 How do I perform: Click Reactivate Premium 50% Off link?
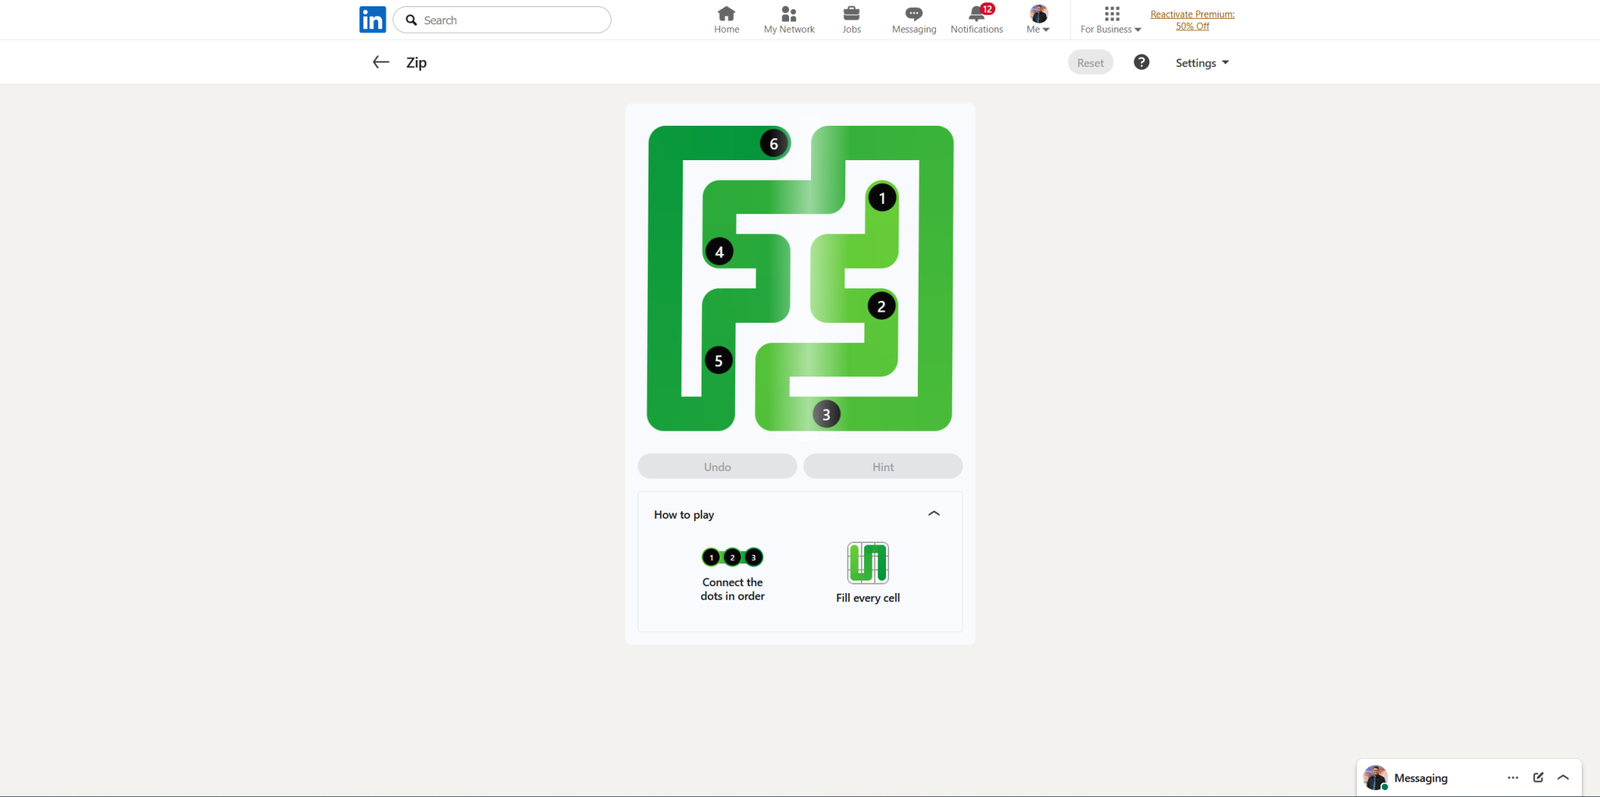1192,20
